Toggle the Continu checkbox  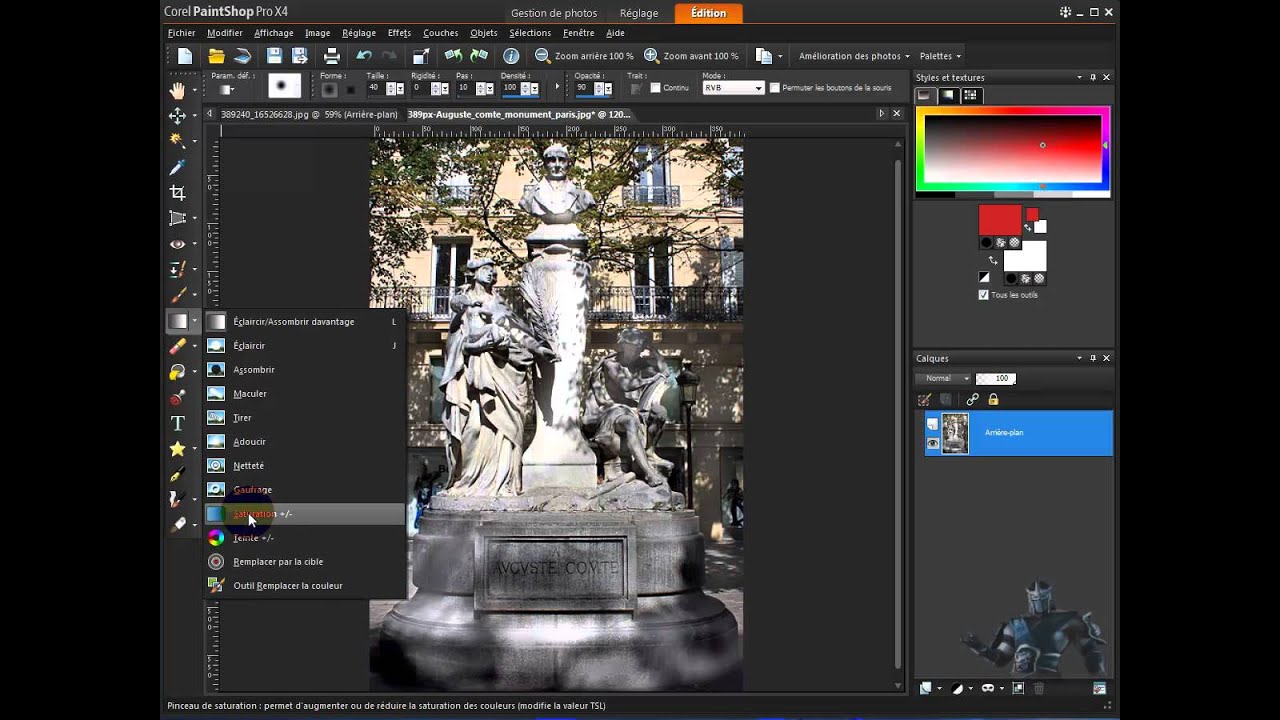(x=655, y=88)
